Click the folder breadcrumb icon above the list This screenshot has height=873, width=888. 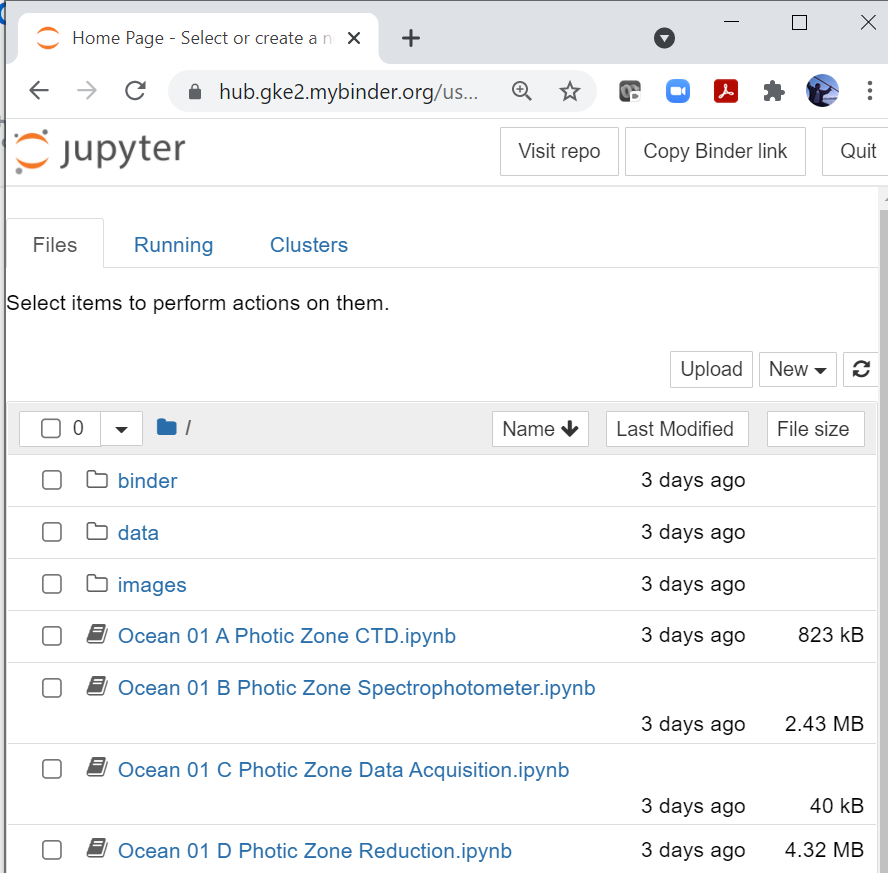point(166,427)
